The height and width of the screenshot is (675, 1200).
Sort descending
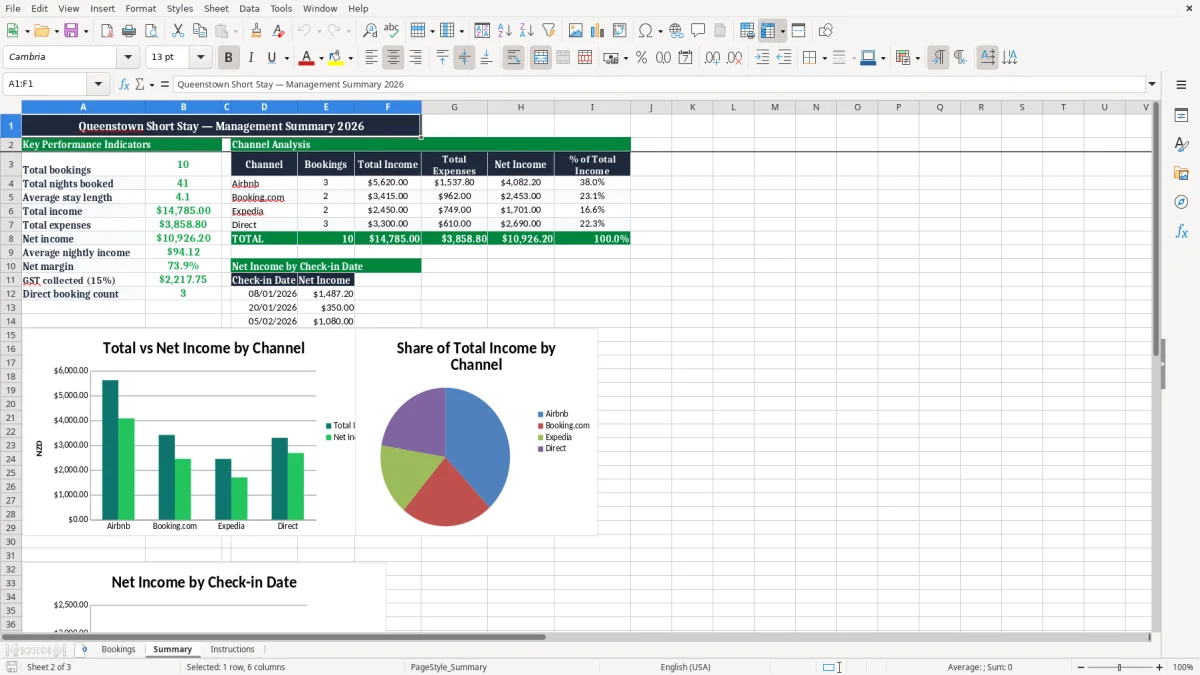[x=526, y=31]
